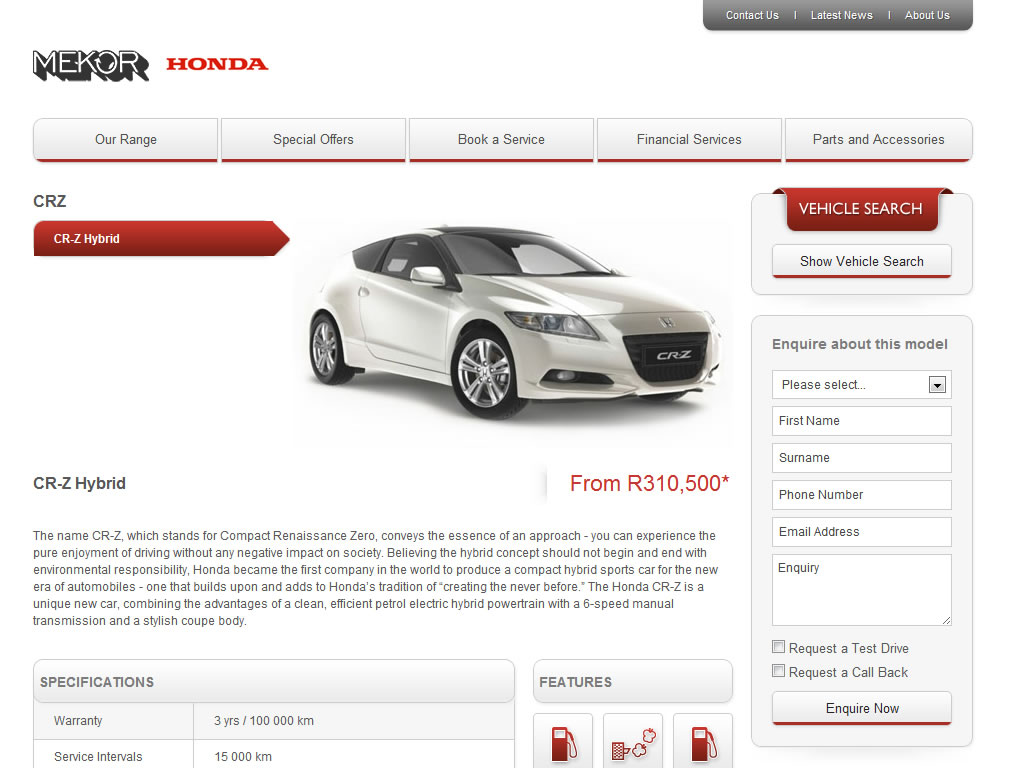Click the last fuel pump feature icon

tap(703, 742)
